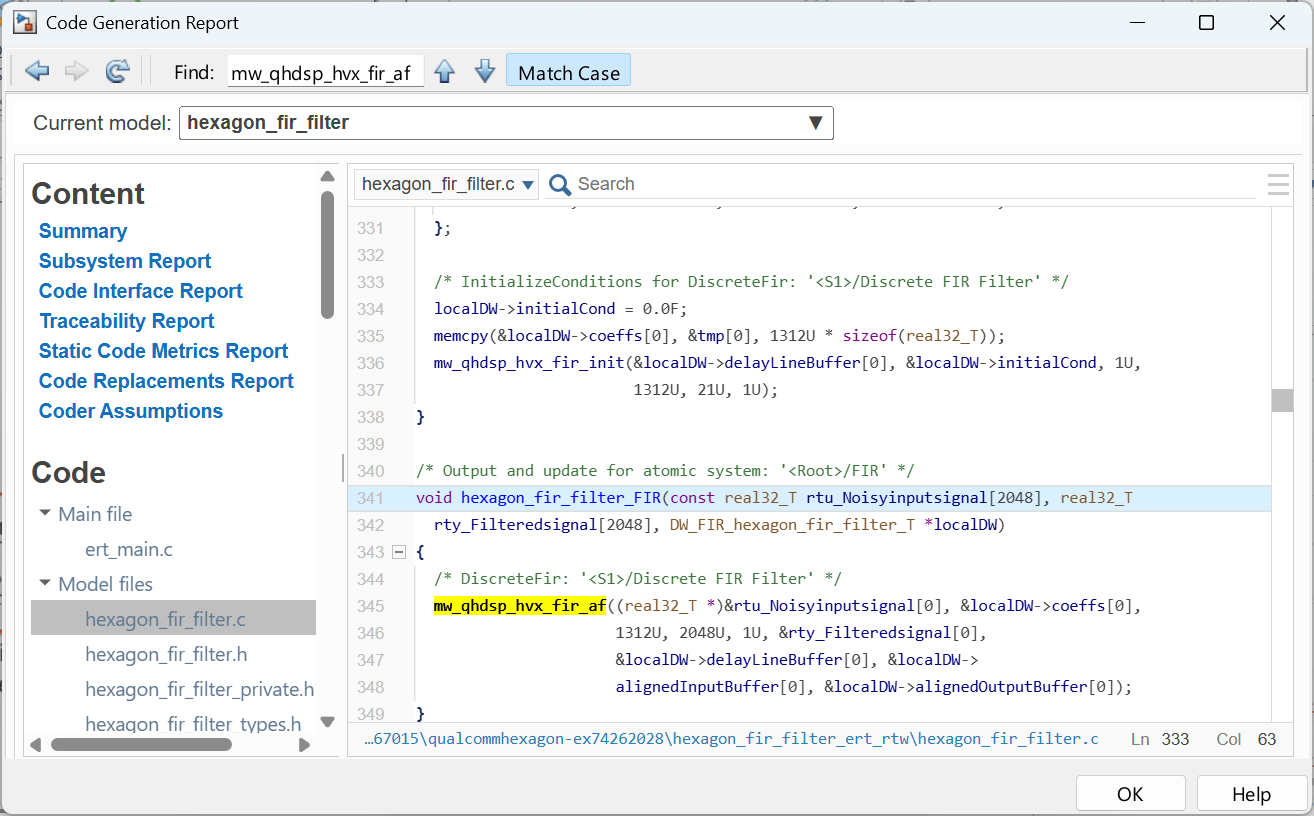Click the highlighted mw_qhdsp_hvx_fir_af call

click(520, 606)
